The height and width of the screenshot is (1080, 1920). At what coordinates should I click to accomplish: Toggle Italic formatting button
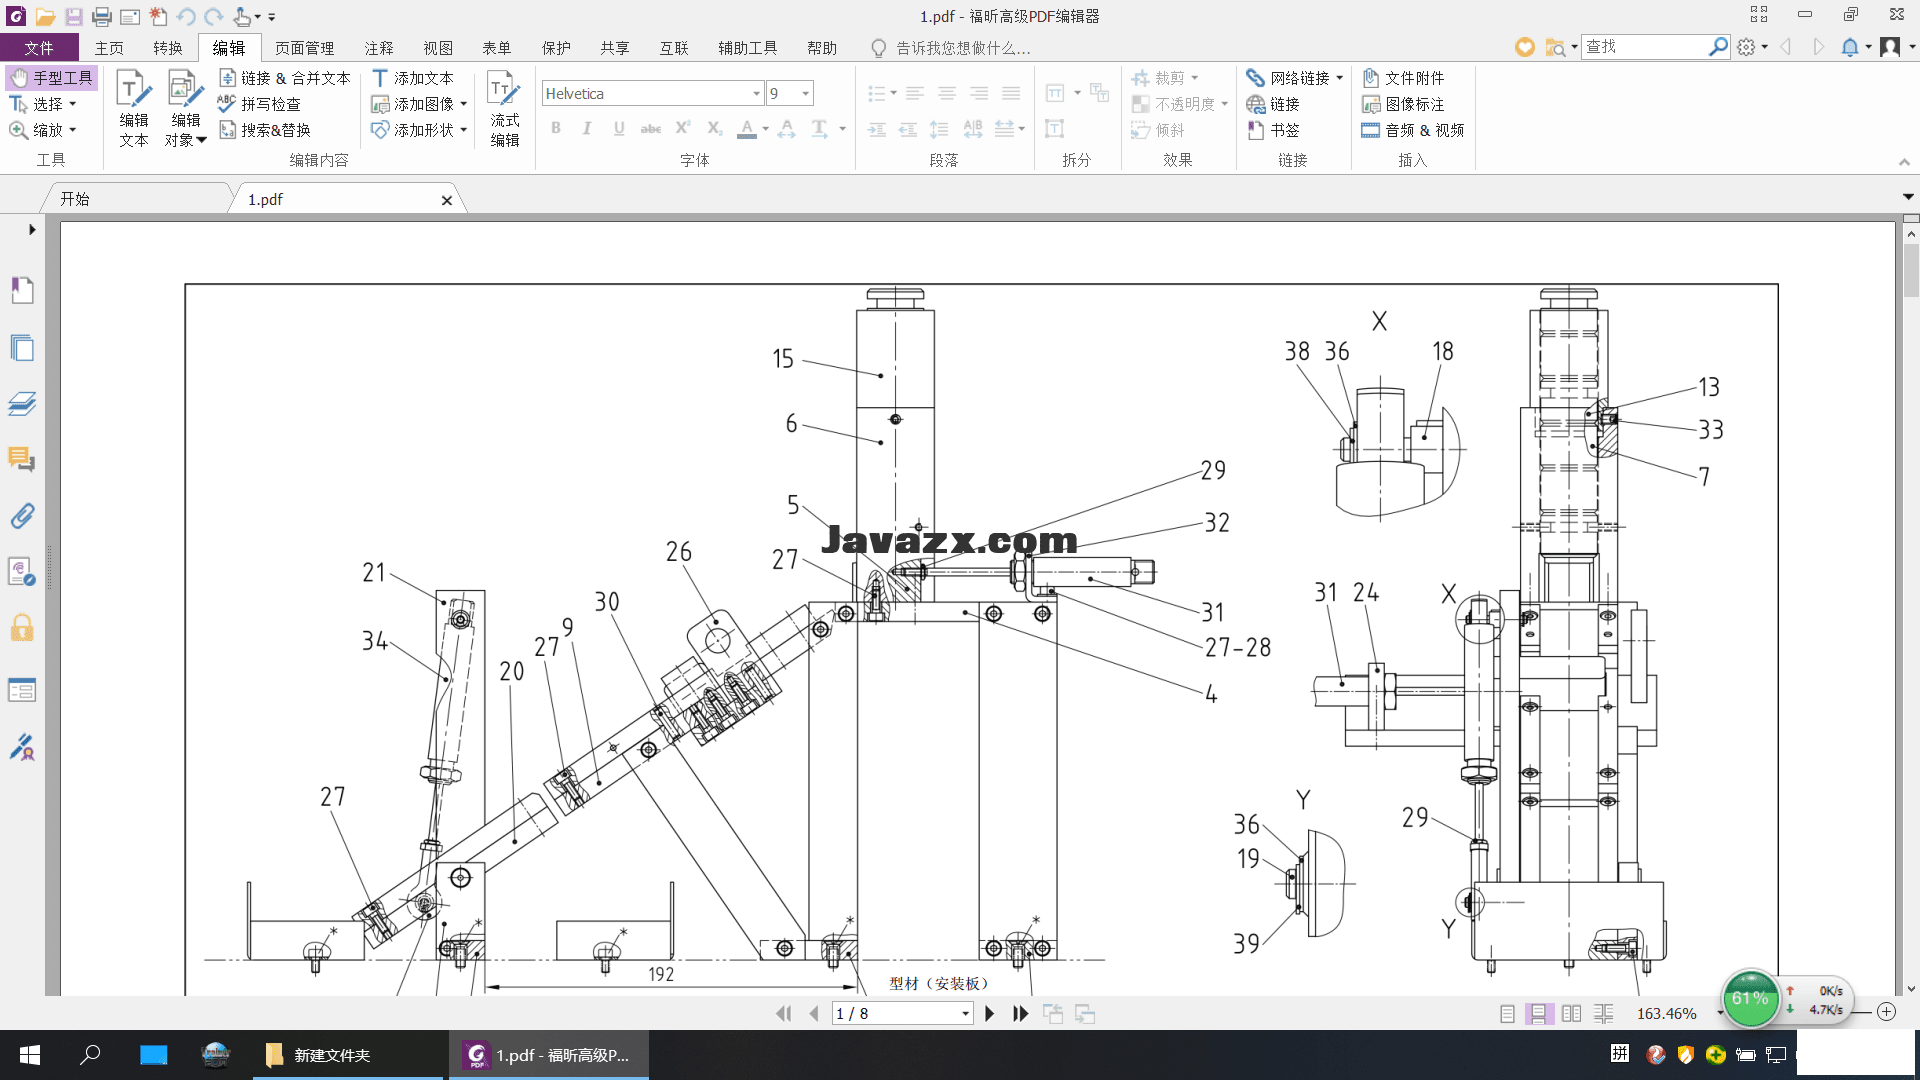tap(587, 128)
